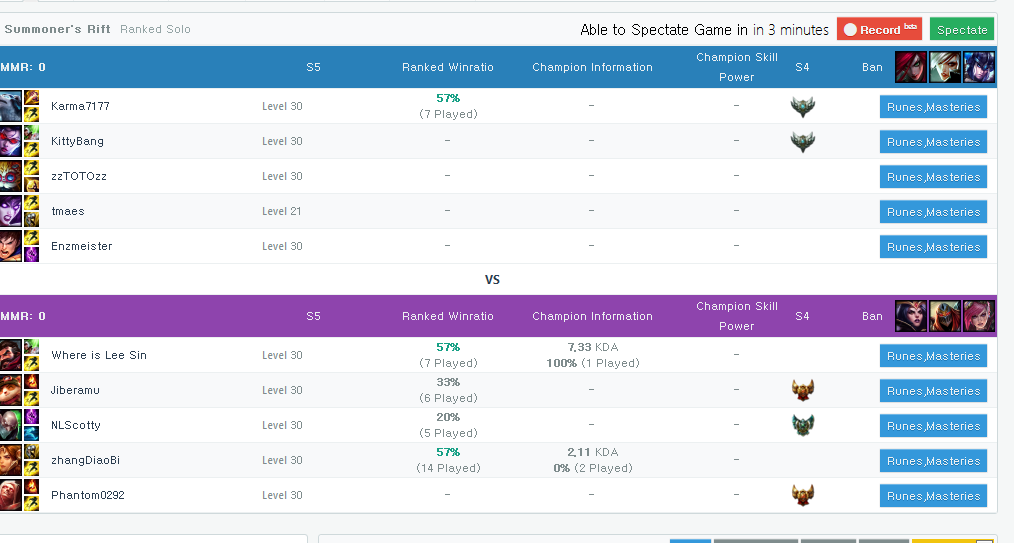
Task: Open Runes,Masteries for zzTOTOzz
Action: tap(933, 176)
